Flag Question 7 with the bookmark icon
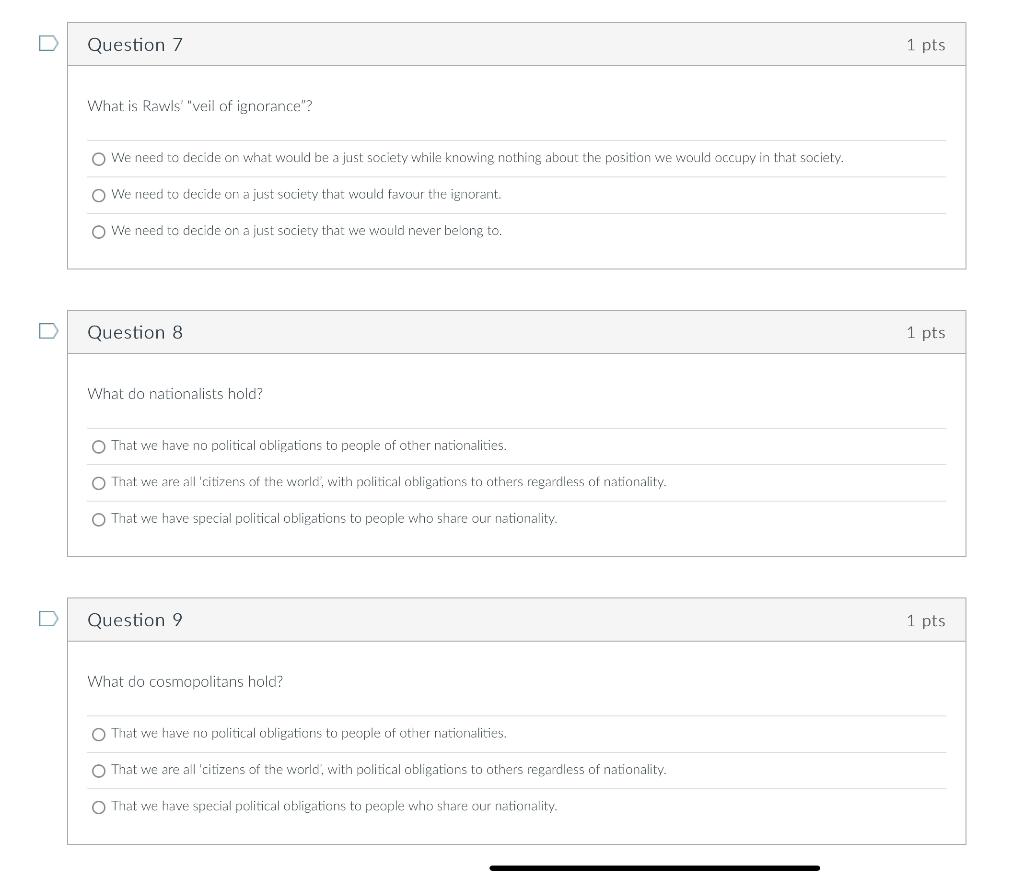Viewport: 1024px width, 878px height. (x=48, y=43)
